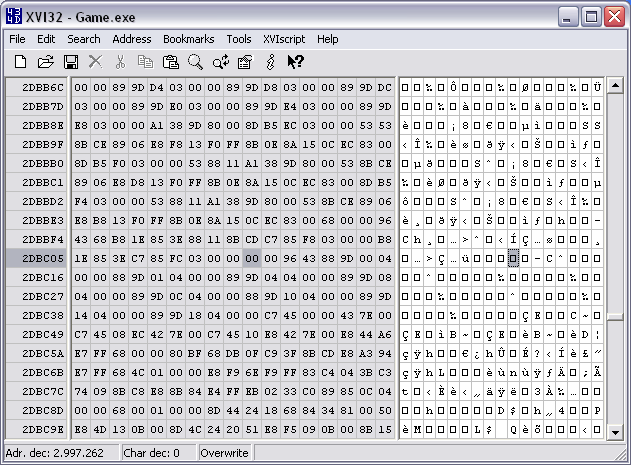Screen dimensions: 631x465
Task: Click the first hex byte in row 2DBB6C
Action: (81, 88)
